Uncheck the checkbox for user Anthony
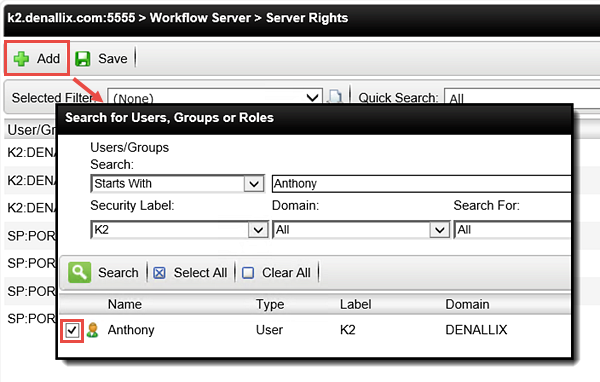The image size is (600, 382). (x=72, y=330)
